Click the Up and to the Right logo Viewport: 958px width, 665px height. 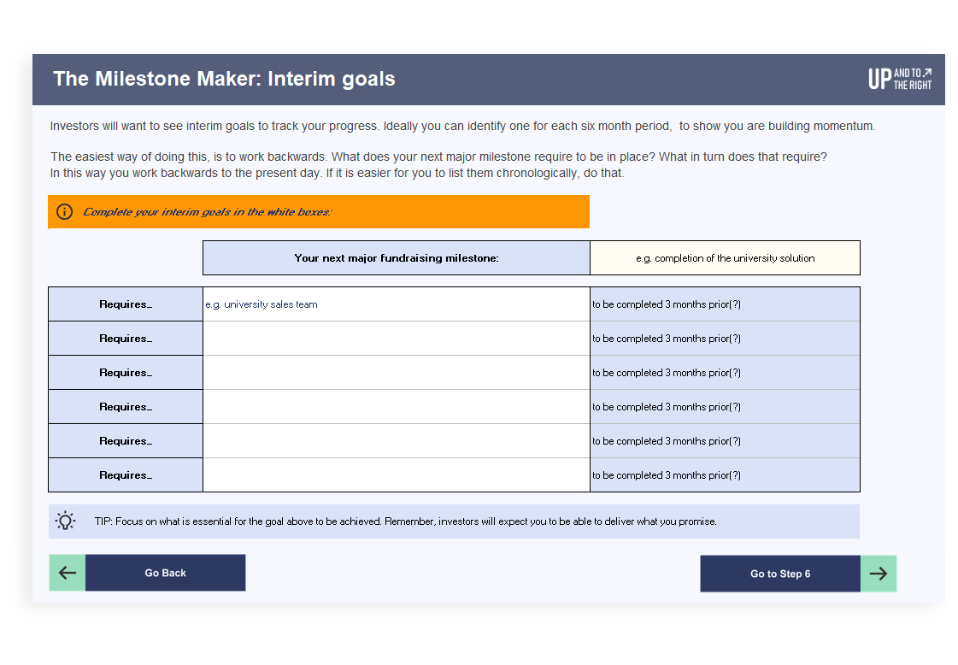[x=900, y=79]
